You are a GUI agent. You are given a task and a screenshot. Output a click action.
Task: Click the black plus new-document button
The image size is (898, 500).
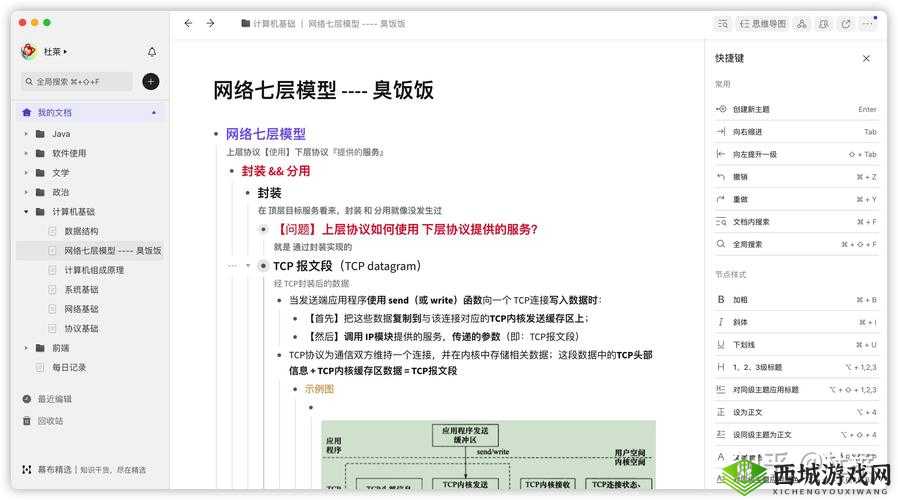tap(151, 82)
